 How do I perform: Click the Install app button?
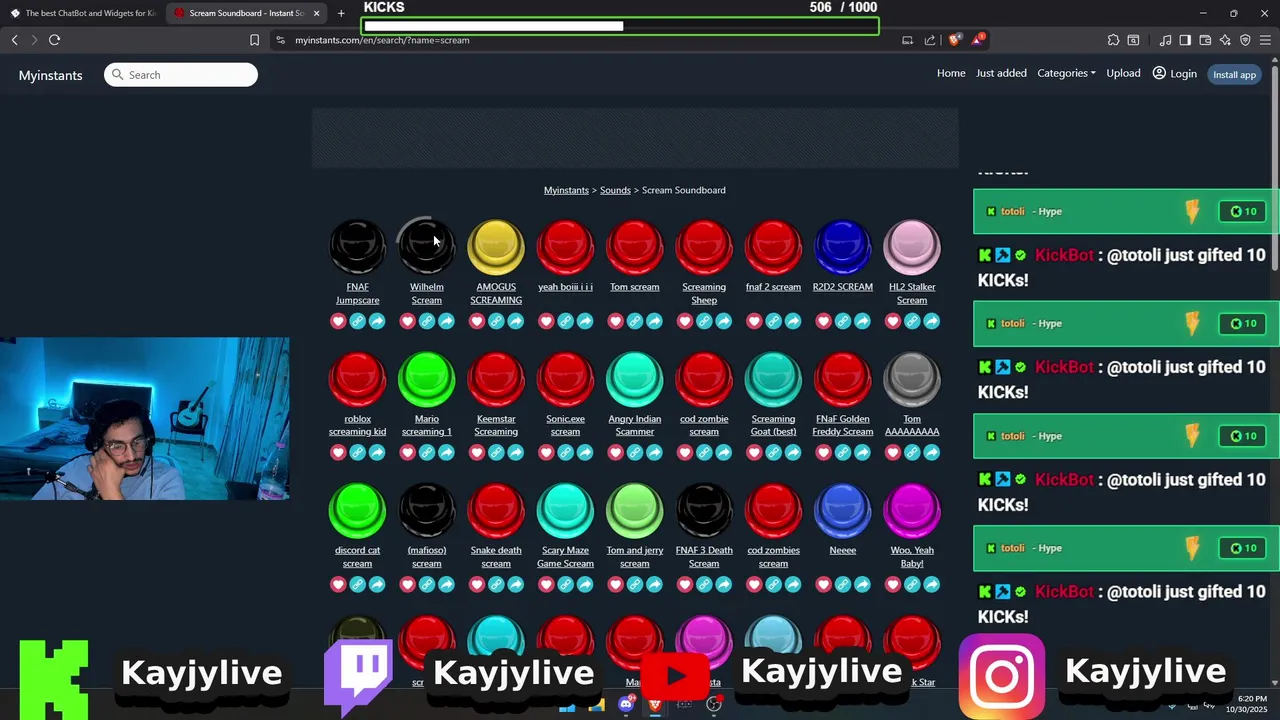pyautogui.click(x=1234, y=74)
